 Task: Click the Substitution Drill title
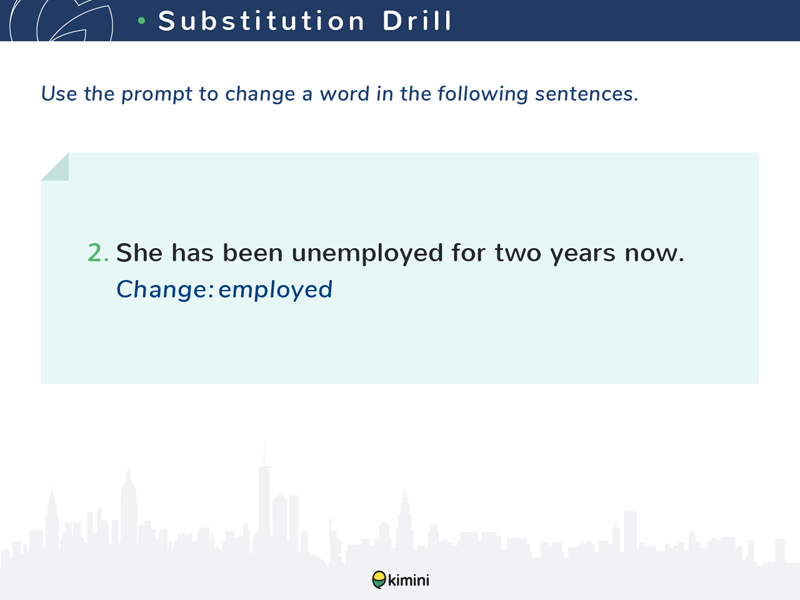[305, 21]
